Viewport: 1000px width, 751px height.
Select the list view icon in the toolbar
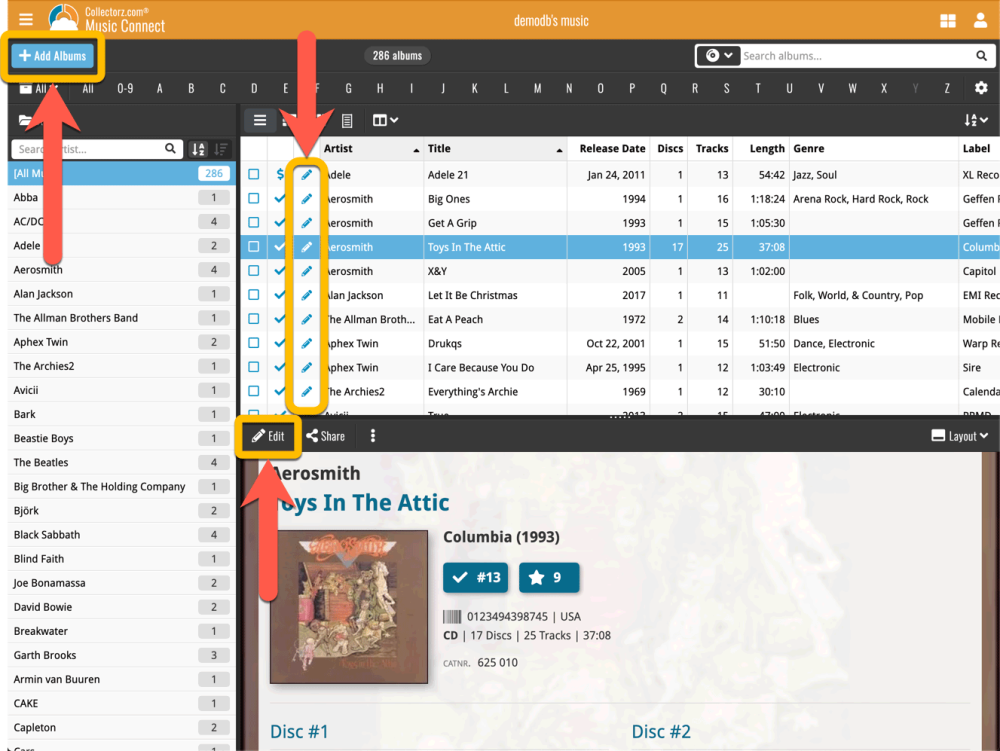[259, 119]
